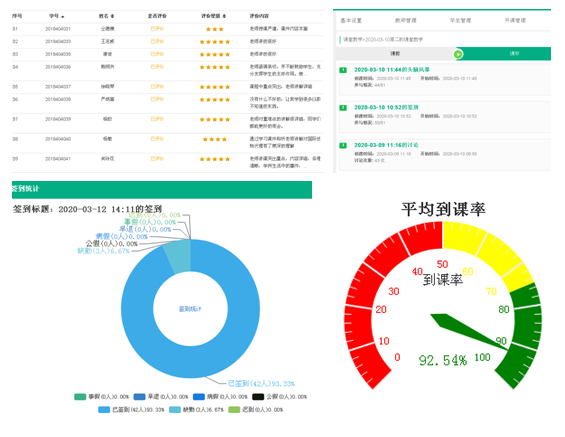Viewport: 565px width, 437px height.
Task: Toggle 已签到 legend entry in the chart
Action: 131,410
